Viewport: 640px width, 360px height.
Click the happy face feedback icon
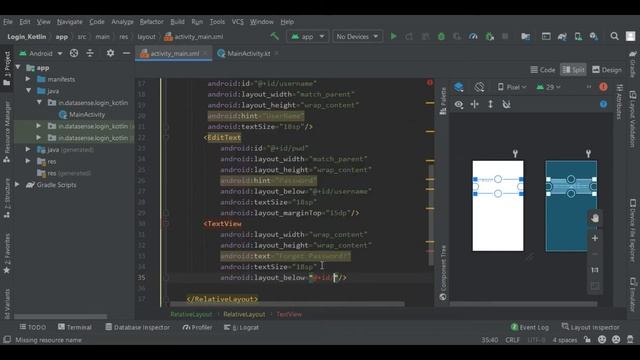coord(602,340)
